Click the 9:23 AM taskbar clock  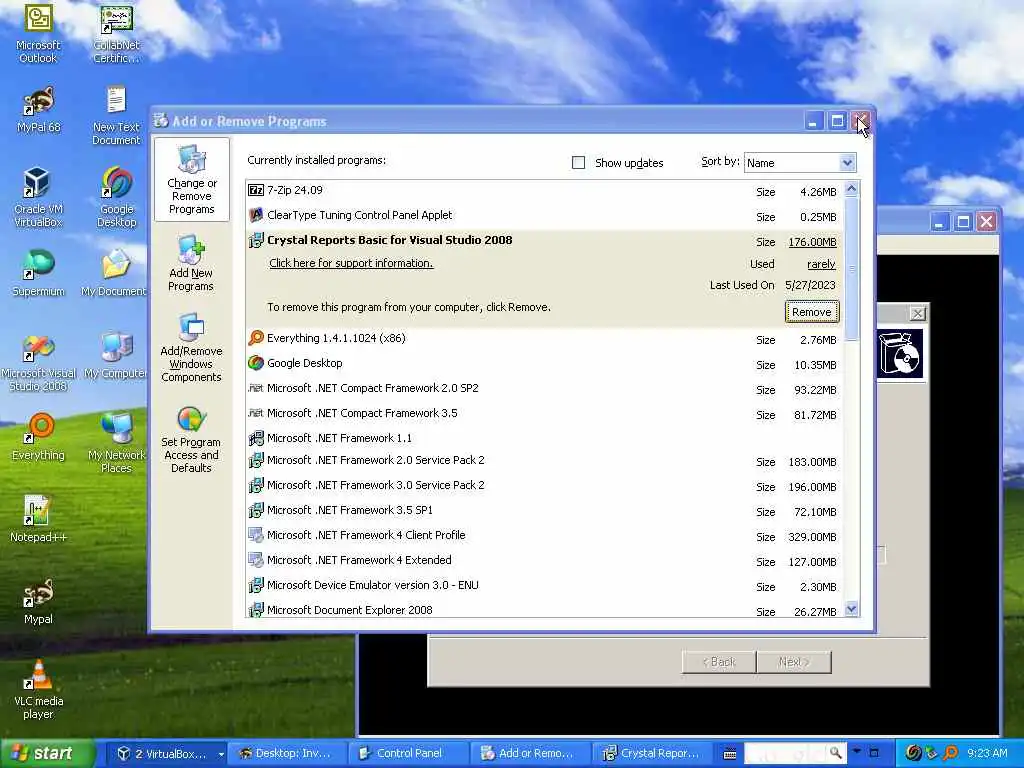pyautogui.click(x=987, y=754)
